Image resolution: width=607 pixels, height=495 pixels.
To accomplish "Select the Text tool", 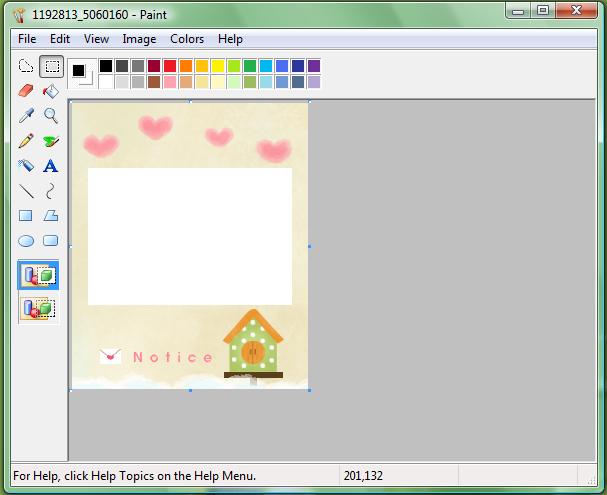I will pos(51,166).
